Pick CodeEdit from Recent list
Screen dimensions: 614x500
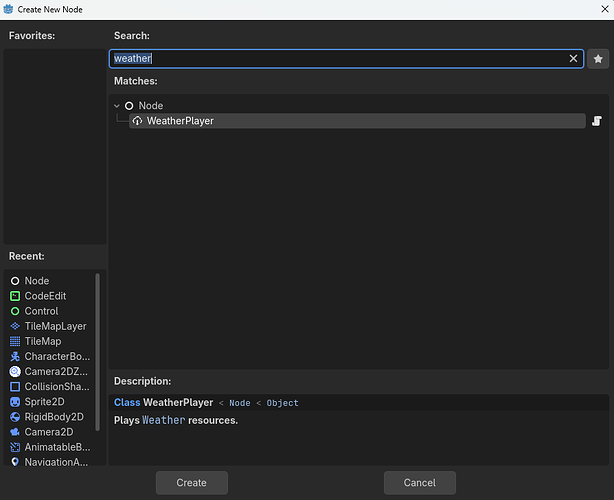pos(45,296)
